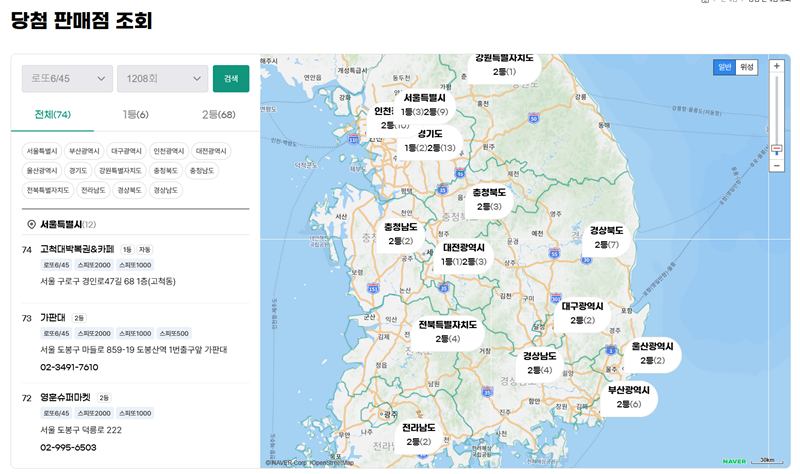This screenshot has height=474, width=800.
Task: Open the 로또6/45 lottery type dropdown
Action: coord(67,79)
